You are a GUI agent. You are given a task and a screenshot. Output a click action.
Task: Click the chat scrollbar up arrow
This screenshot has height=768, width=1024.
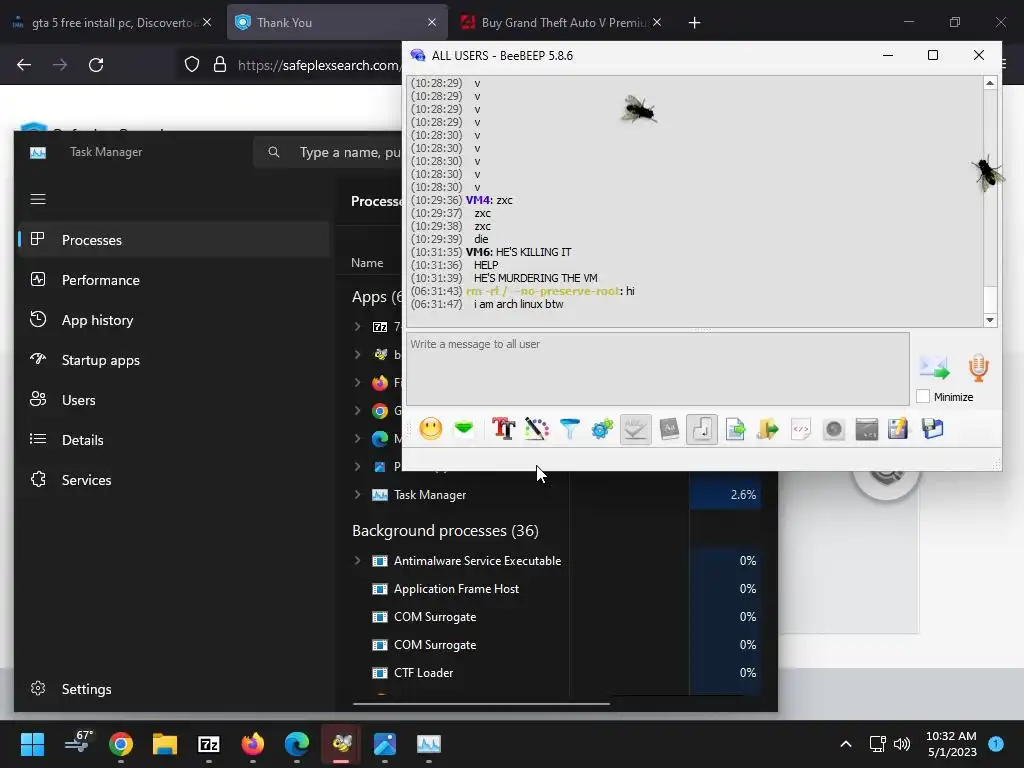tap(990, 83)
